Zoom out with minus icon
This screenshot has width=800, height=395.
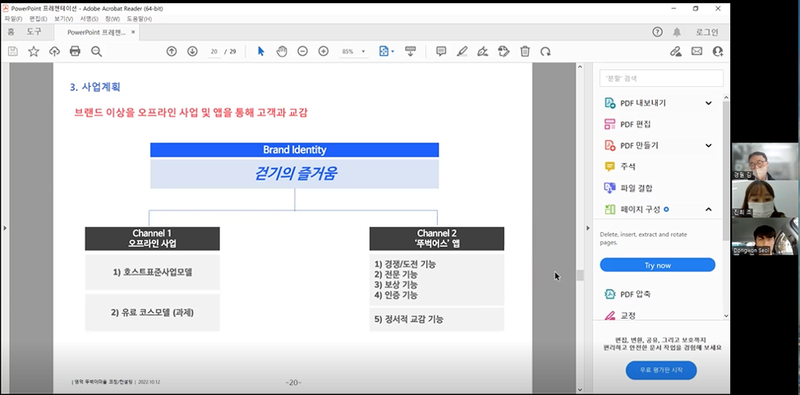pyautogui.click(x=303, y=51)
